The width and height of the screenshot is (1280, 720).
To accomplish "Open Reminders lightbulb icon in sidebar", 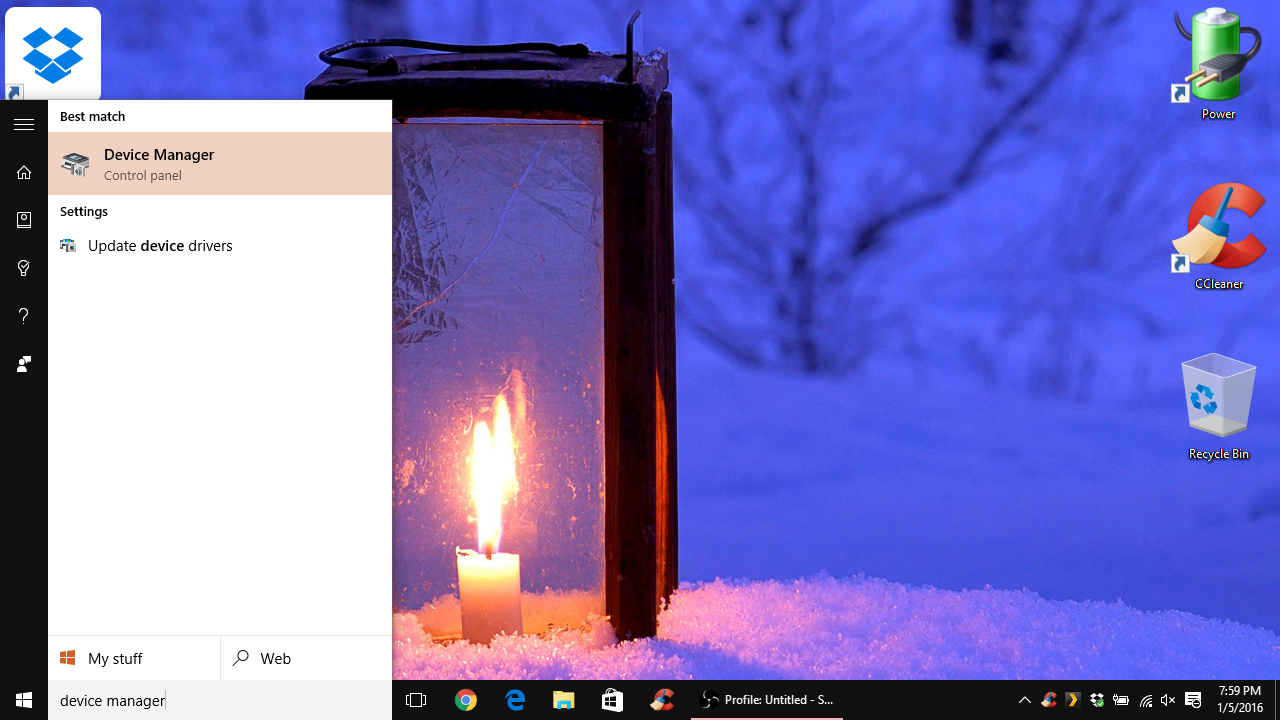I will pos(24,268).
